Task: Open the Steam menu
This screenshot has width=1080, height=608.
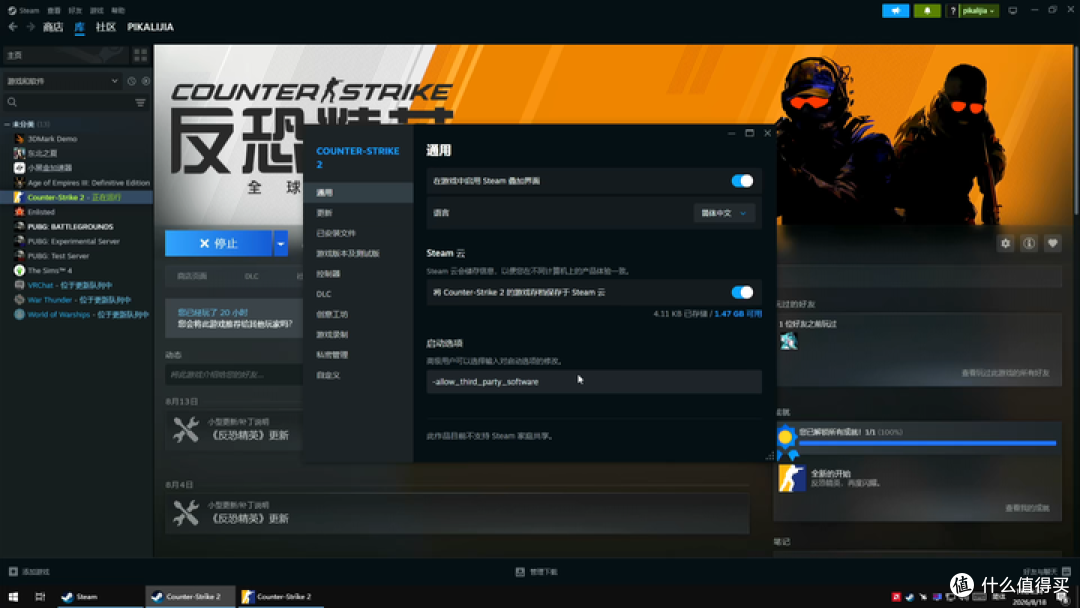Action: click(23, 10)
